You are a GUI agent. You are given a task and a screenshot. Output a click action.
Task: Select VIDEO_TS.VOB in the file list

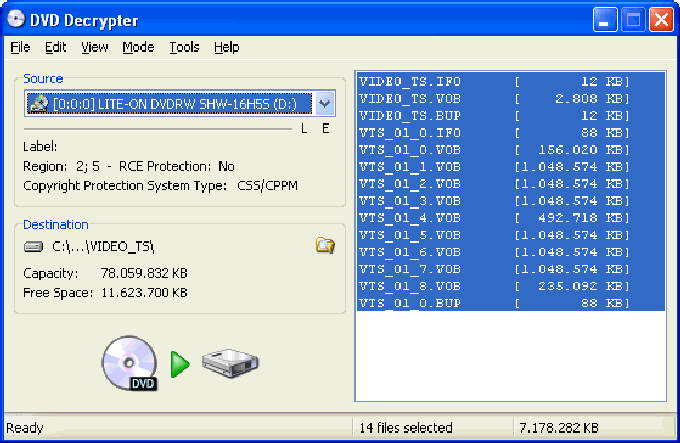pyautogui.click(x=511, y=99)
